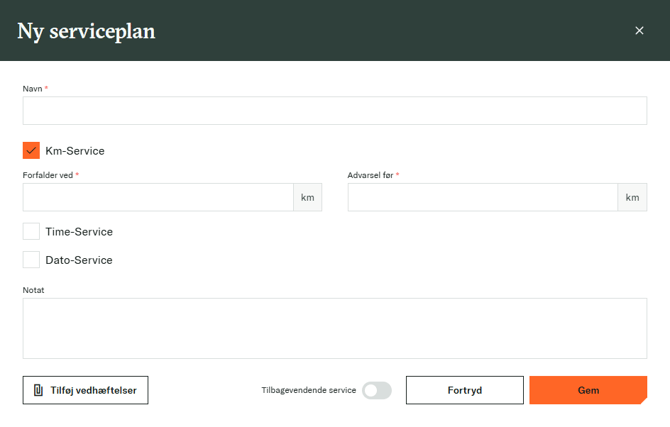
Task: Click the km suffix of Forfalder ved
Action: [308, 197]
